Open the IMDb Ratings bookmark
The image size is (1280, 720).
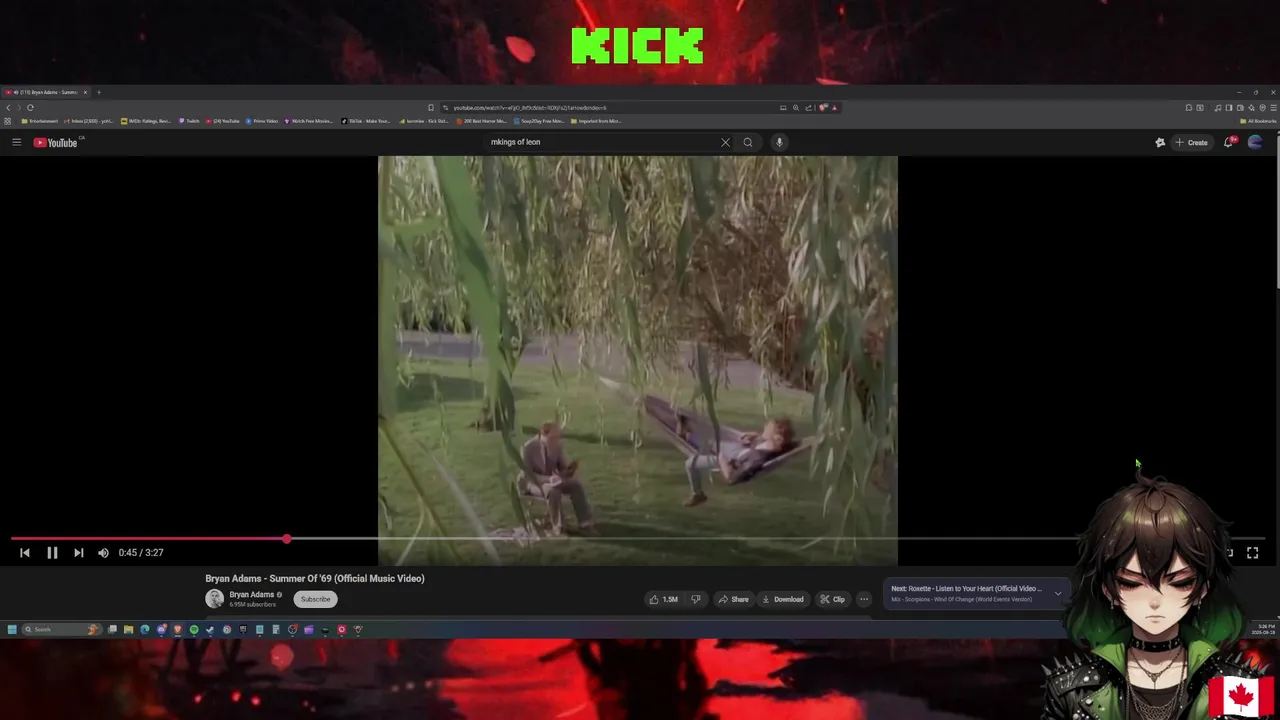(x=146, y=121)
